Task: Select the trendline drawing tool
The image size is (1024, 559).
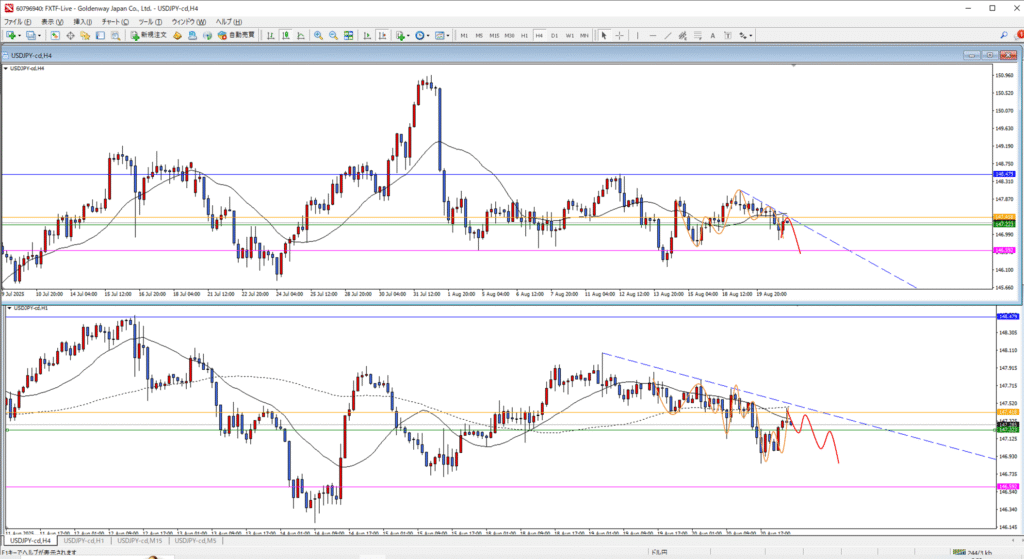Action: [667, 35]
